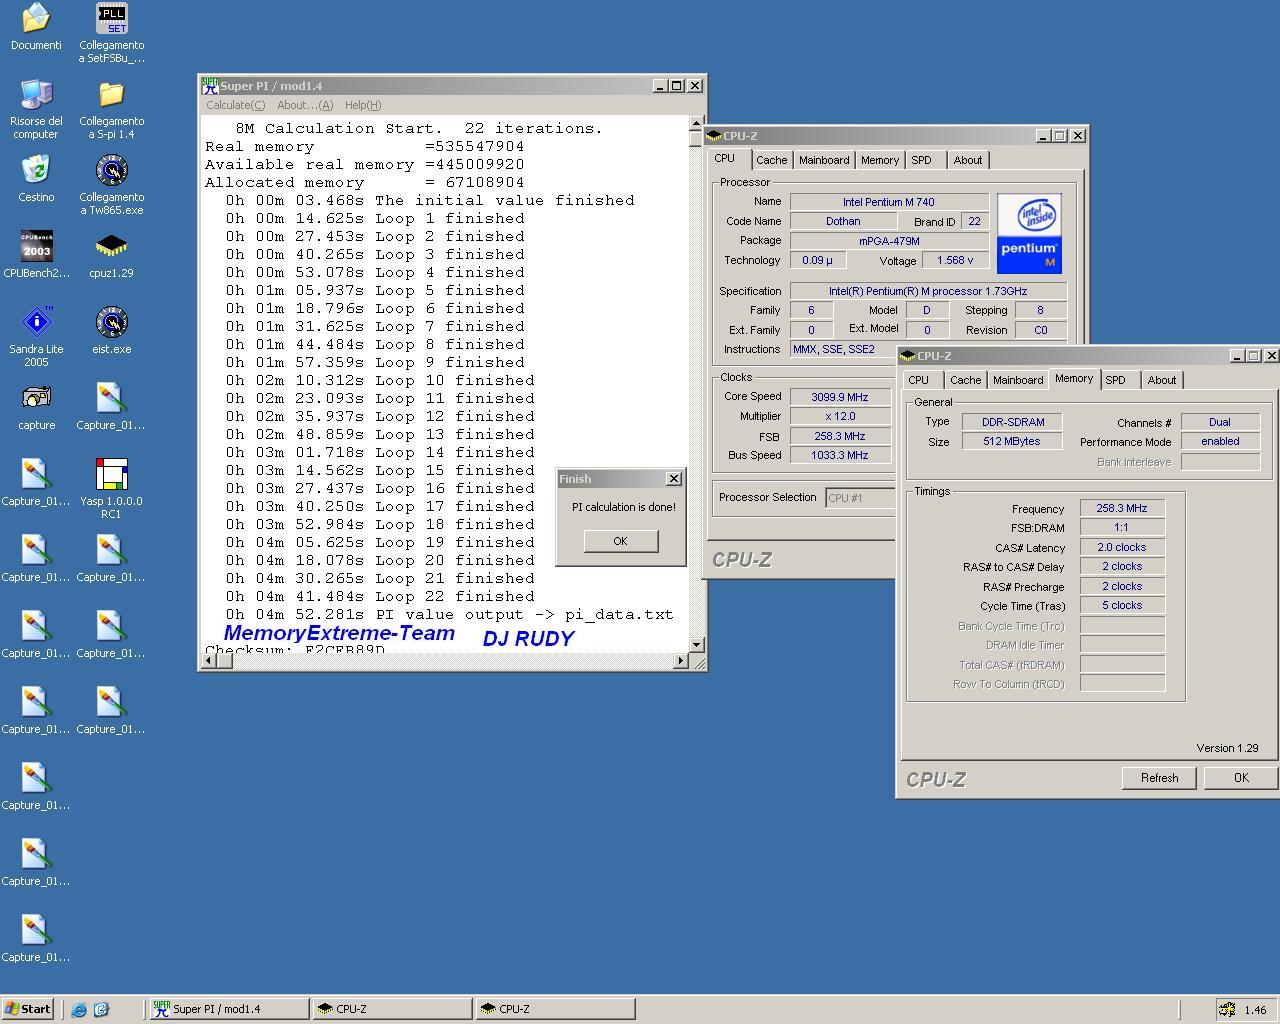Open the About menu in Super PI
This screenshot has width=1280, height=1024.
click(x=304, y=105)
